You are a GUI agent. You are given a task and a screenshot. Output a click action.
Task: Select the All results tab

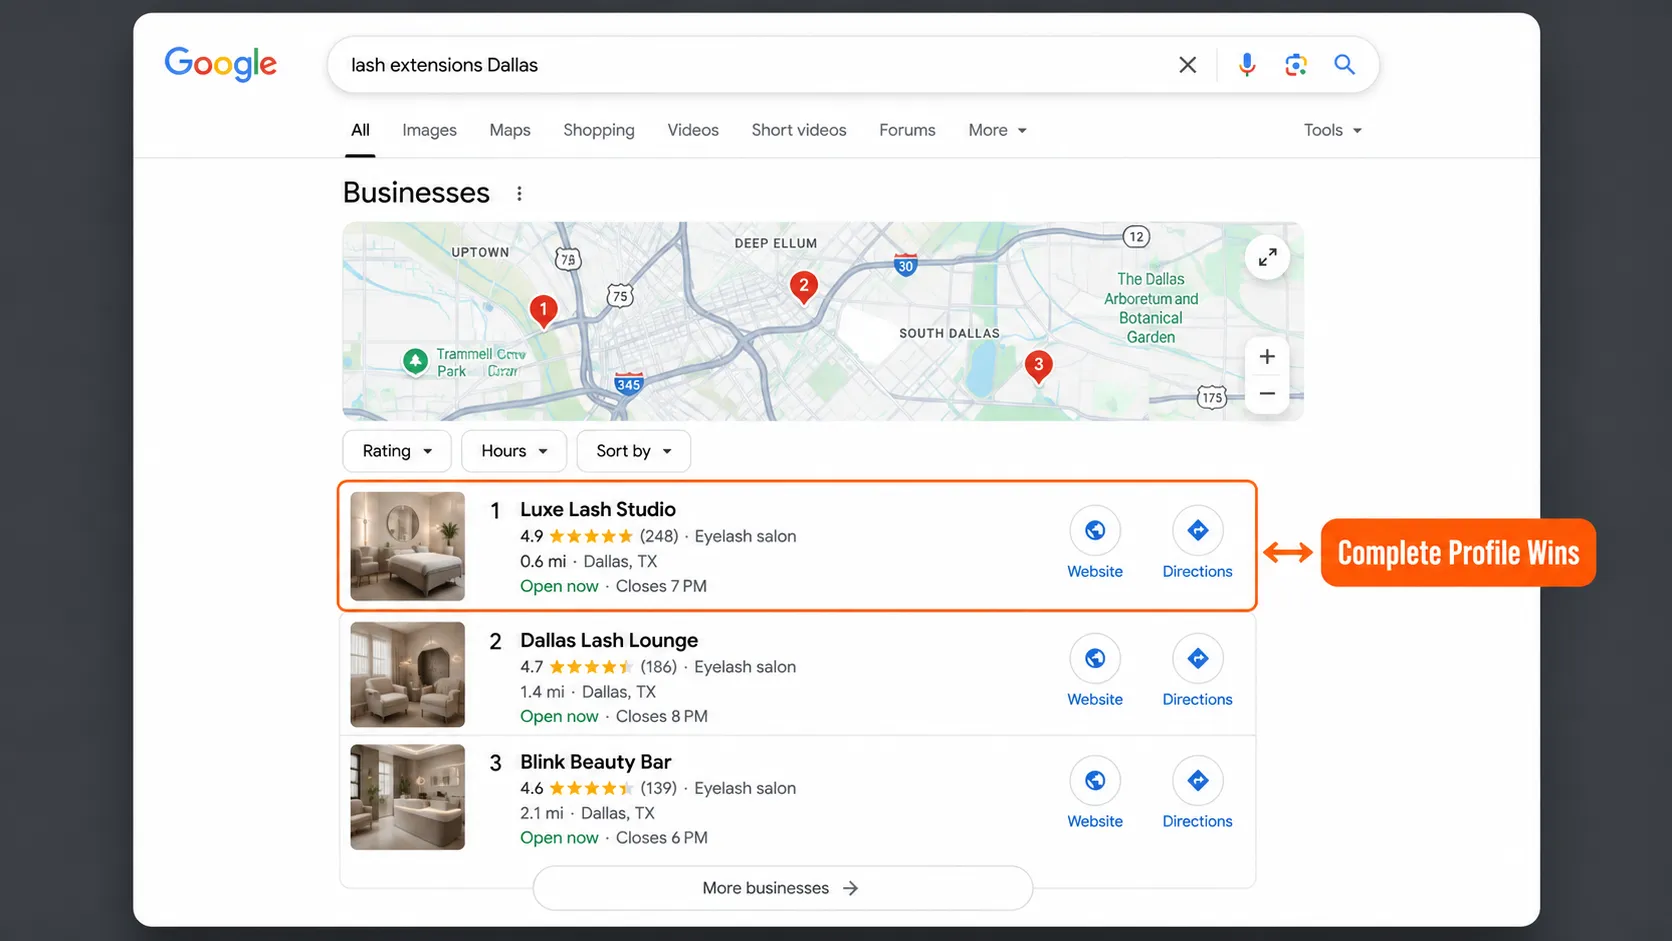(x=360, y=130)
